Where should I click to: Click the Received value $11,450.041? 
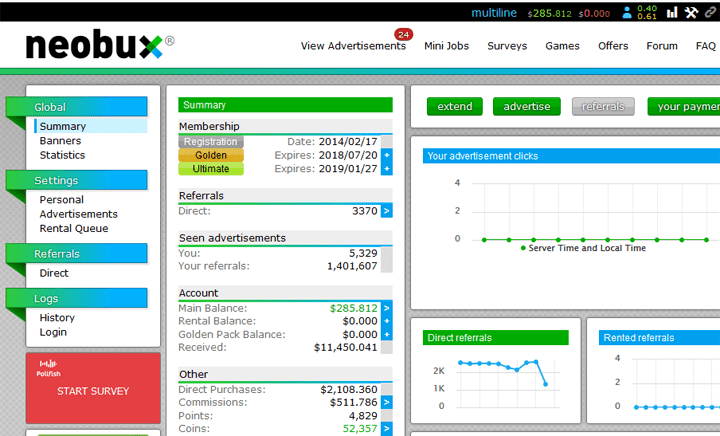(x=345, y=348)
